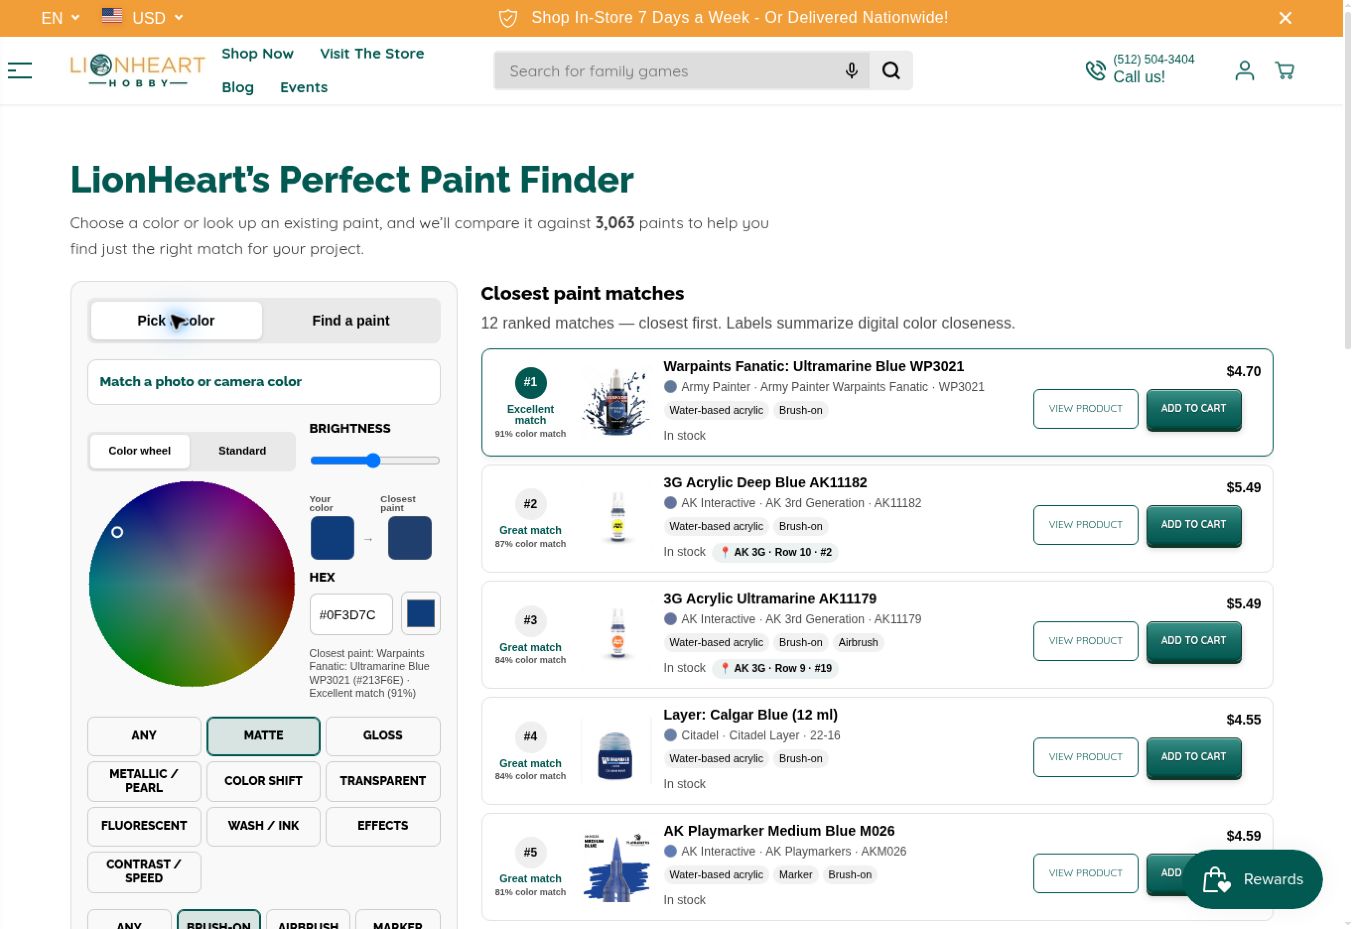The height and width of the screenshot is (929, 1353).
Task: Open AK Playmarker Medium Blue M026 title
Action: [x=778, y=831]
